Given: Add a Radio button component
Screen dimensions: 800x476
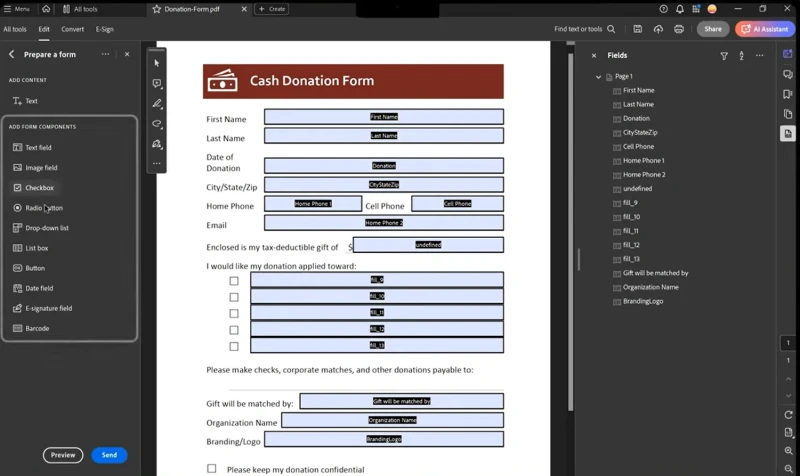Looking at the screenshot, I should click(38, 208).
